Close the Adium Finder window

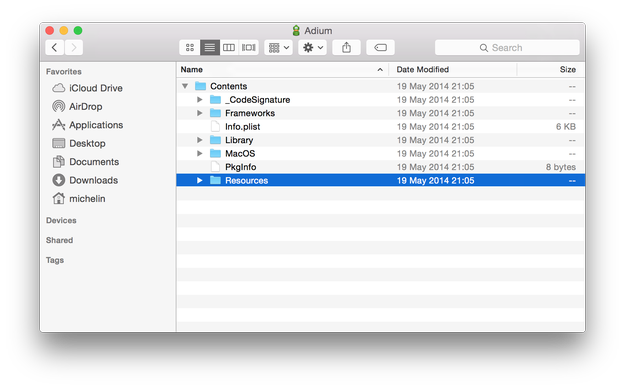click(49, 30)
